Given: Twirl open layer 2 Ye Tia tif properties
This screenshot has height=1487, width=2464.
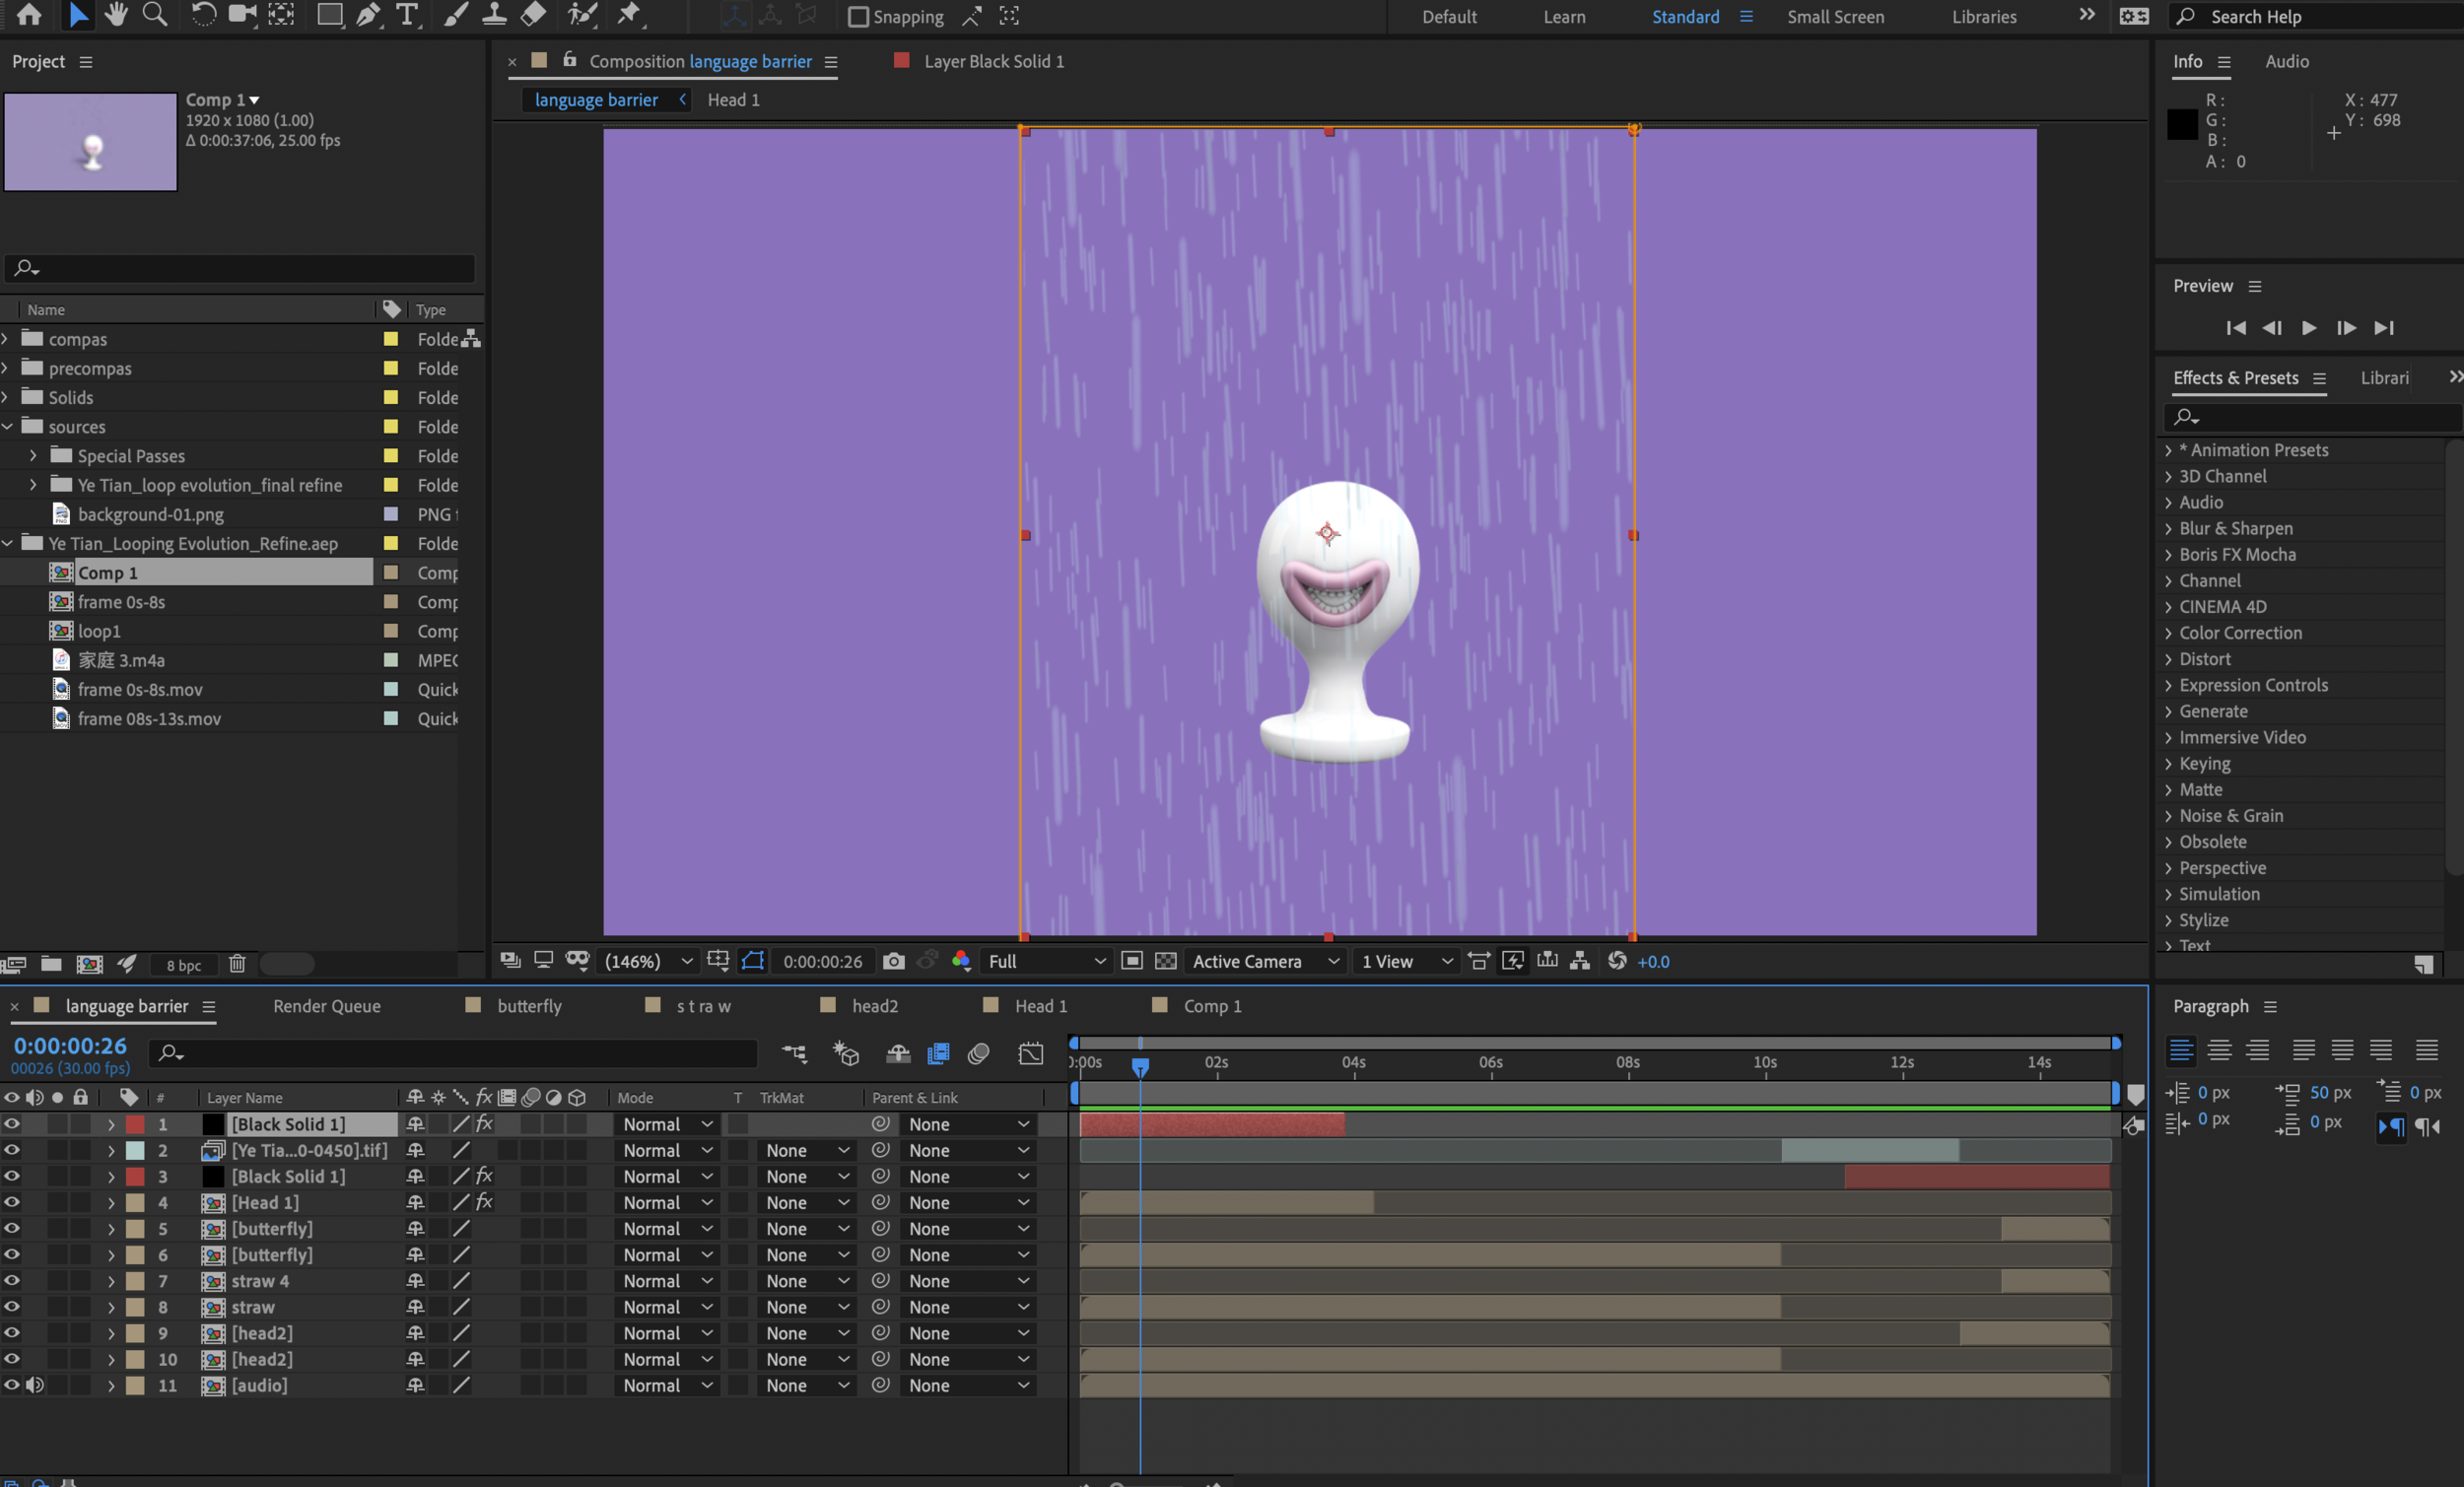Looking at the screenshot, I should [111, 1150].
